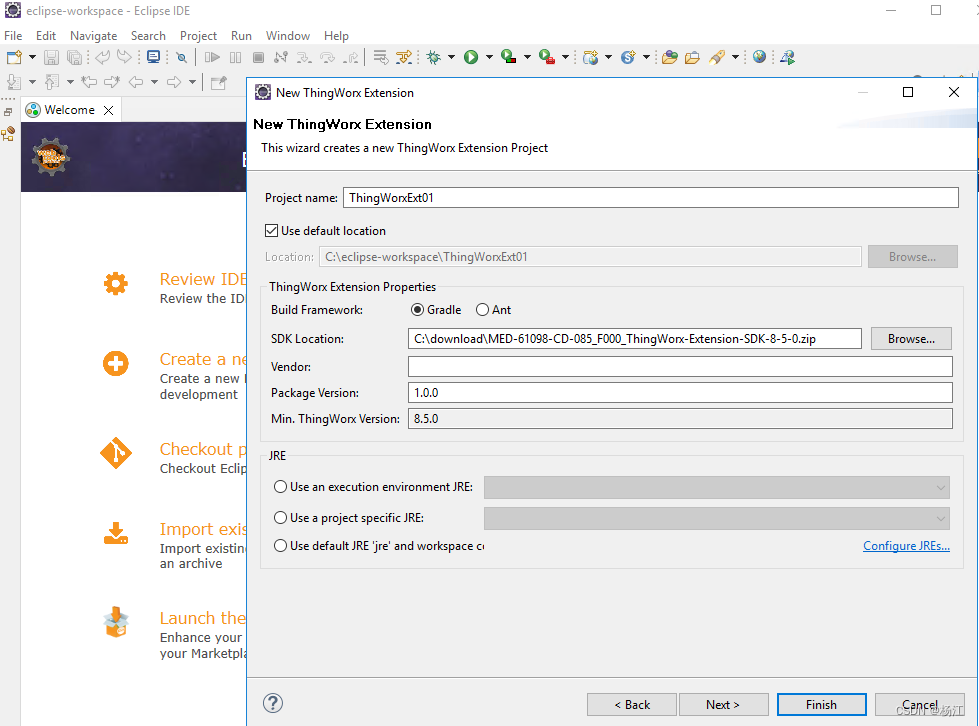Open the Project menu
979x726 pixels.
(198, 36)
